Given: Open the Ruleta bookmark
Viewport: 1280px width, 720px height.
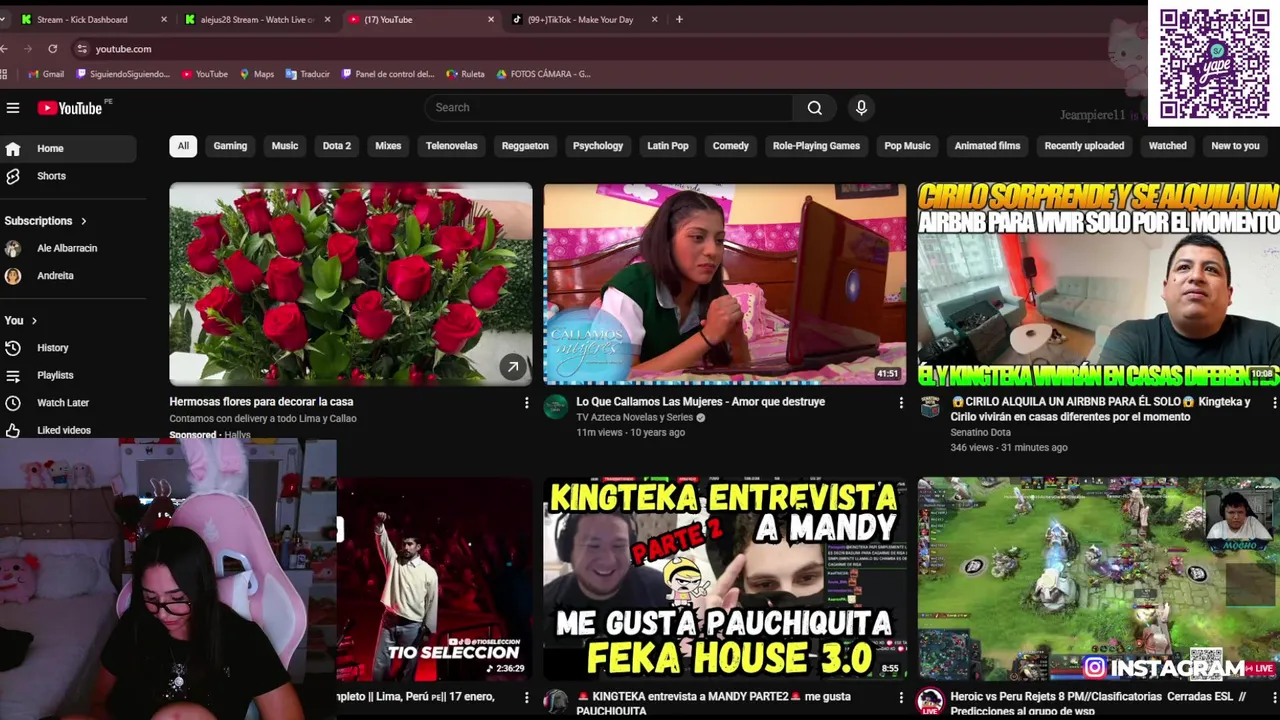Looking at the screenshot, I should pyautogui.click(x=466, y=74).
